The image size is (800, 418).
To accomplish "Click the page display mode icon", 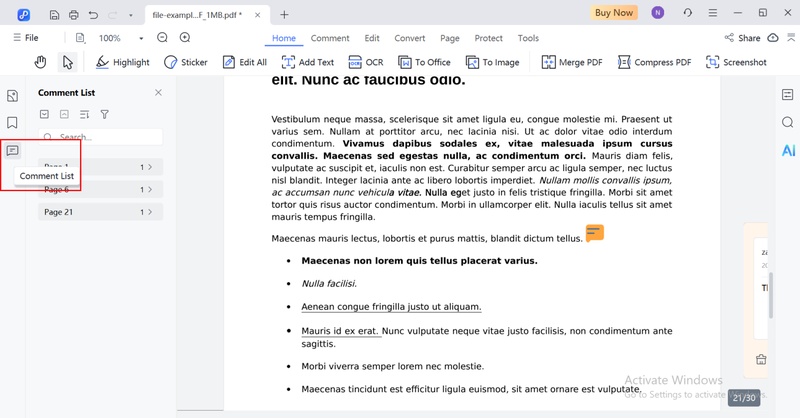I will (x=80, y=38).
